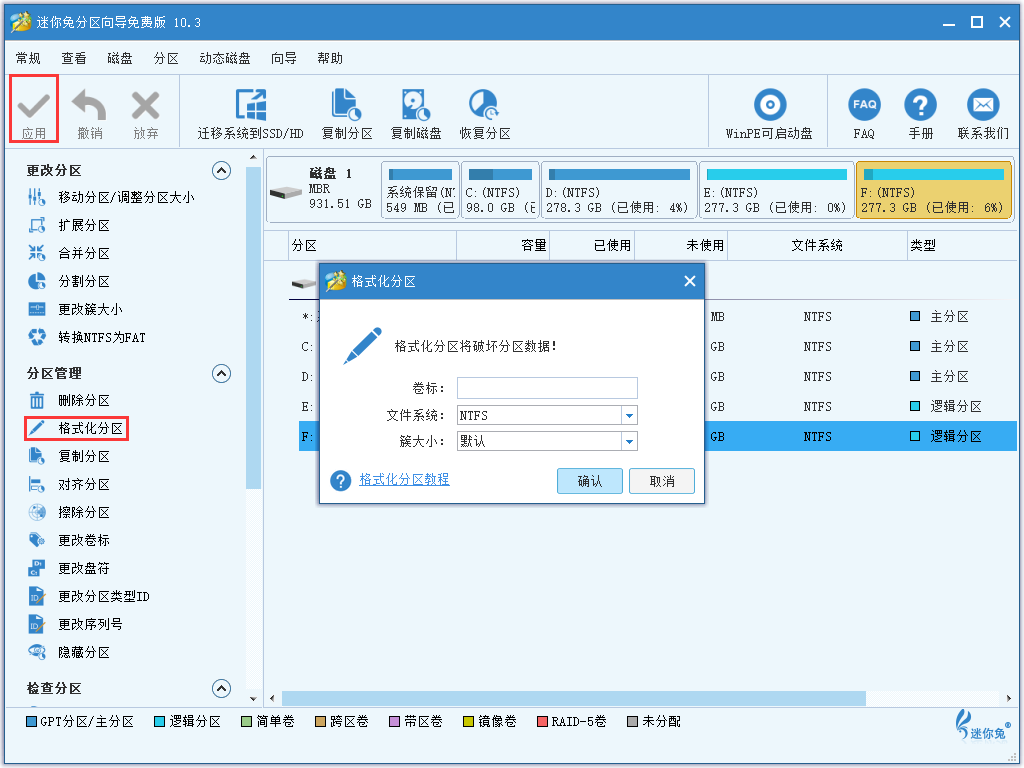Screen dimensions: 1024x768
Task: Click the sidebar scroll down arrow
Action: [x=253, y=698]
